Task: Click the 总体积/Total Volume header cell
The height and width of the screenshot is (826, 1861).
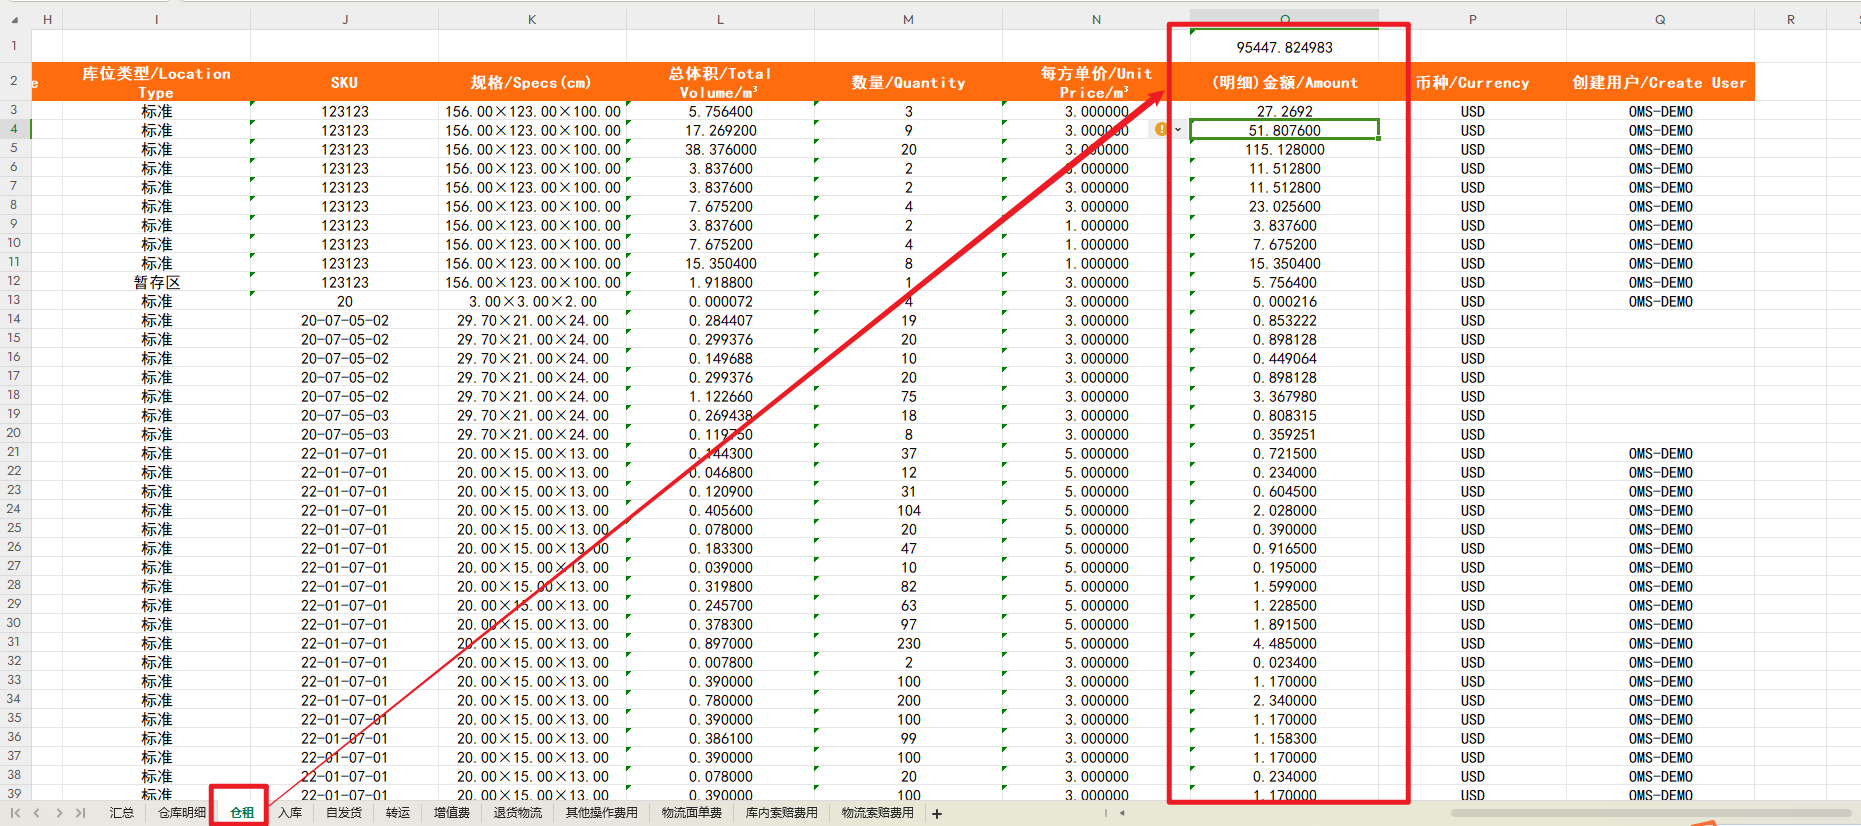Action: tap(720, 82)
